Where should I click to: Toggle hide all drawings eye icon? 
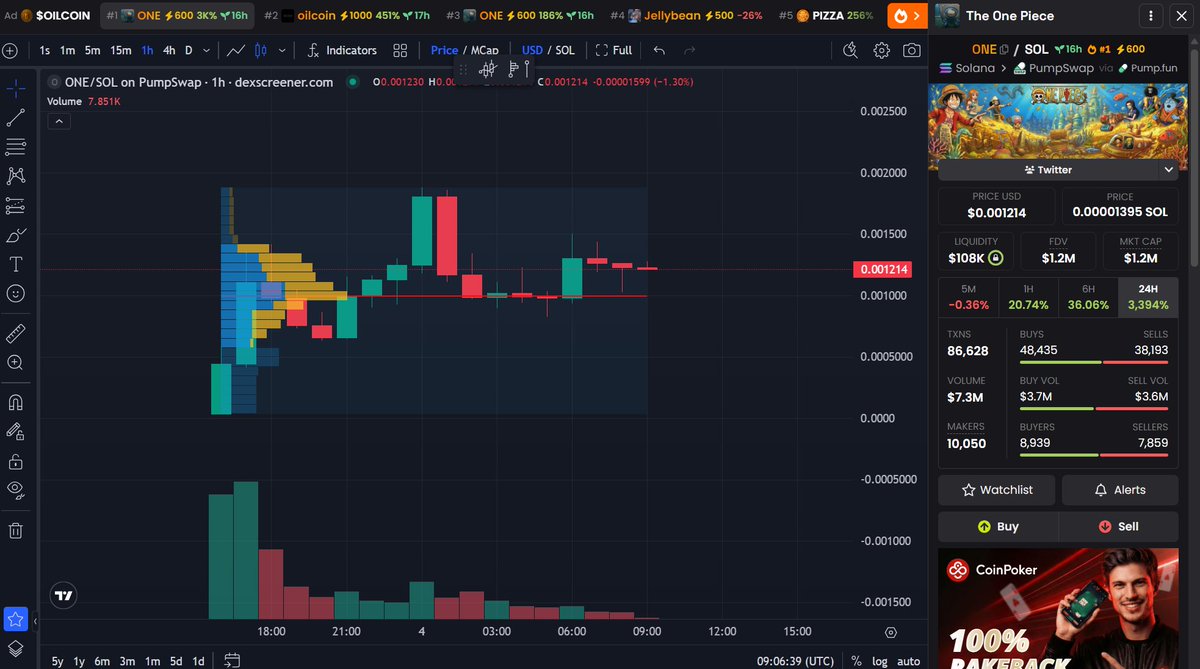pos(16,490)
